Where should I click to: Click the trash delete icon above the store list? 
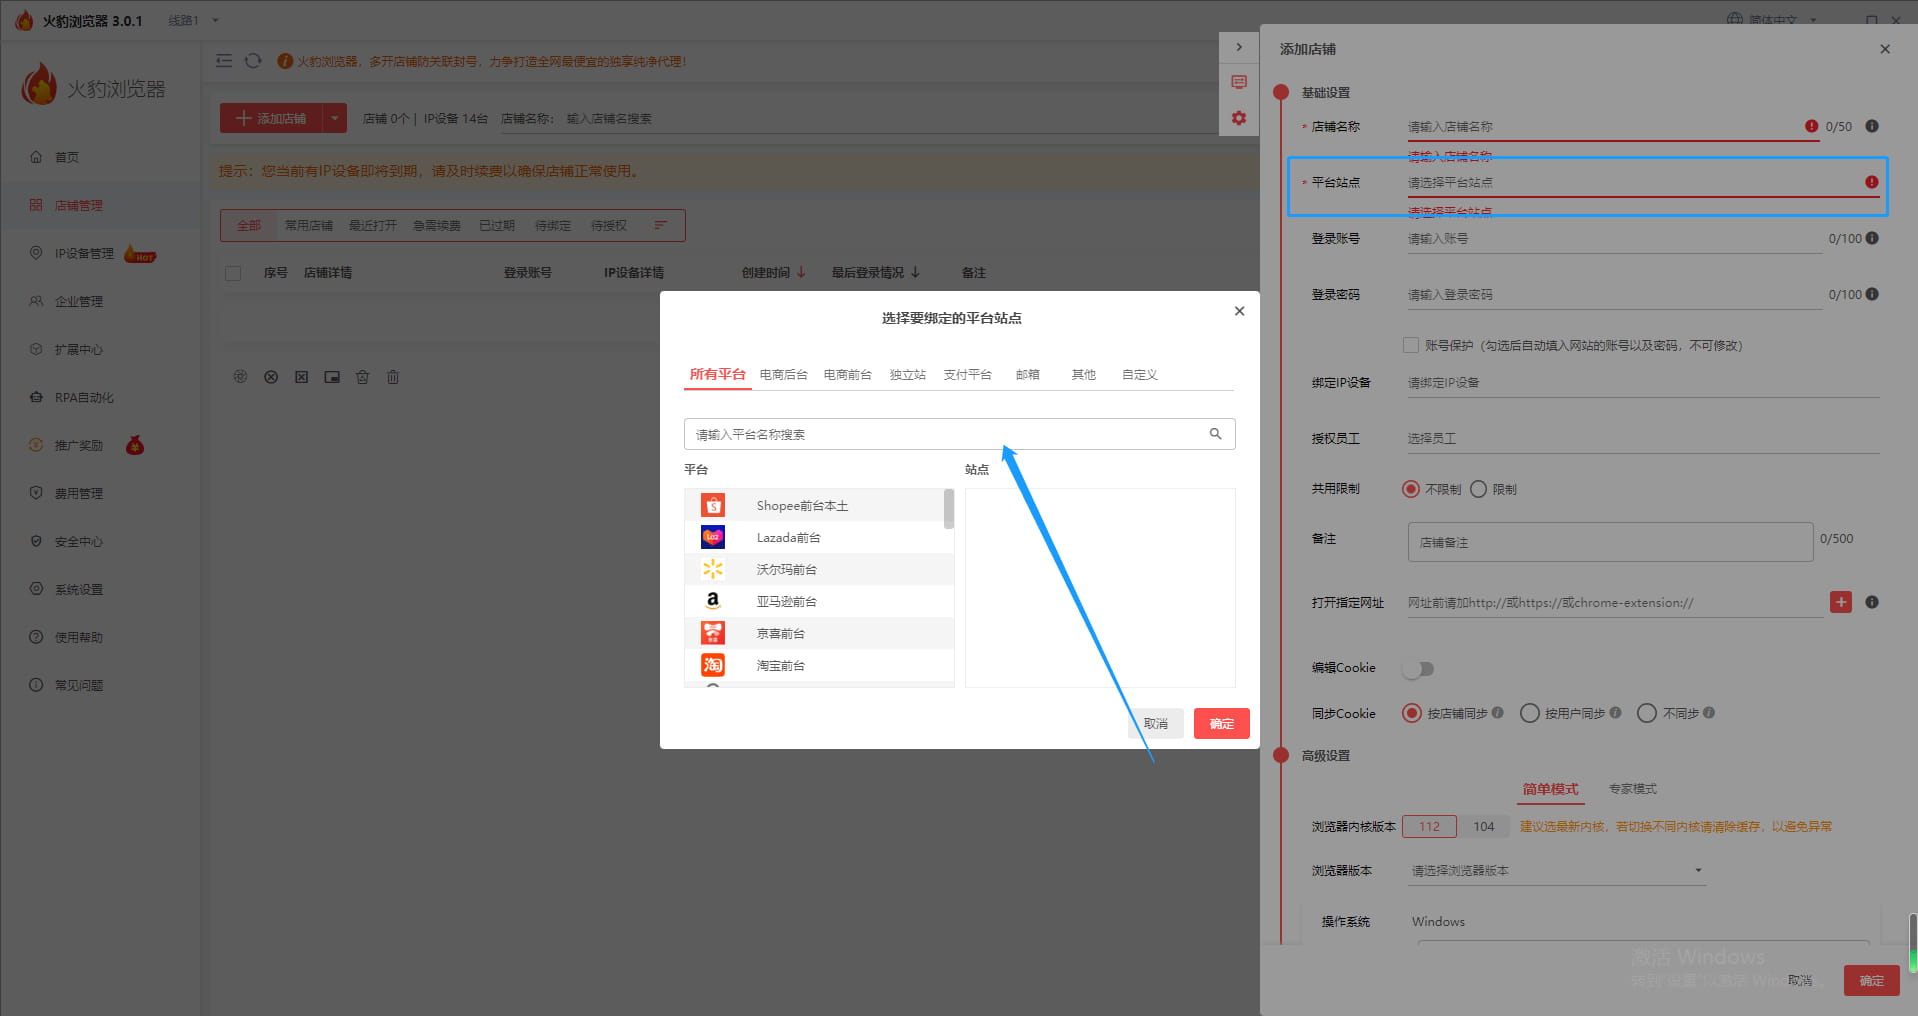point(392,377)
